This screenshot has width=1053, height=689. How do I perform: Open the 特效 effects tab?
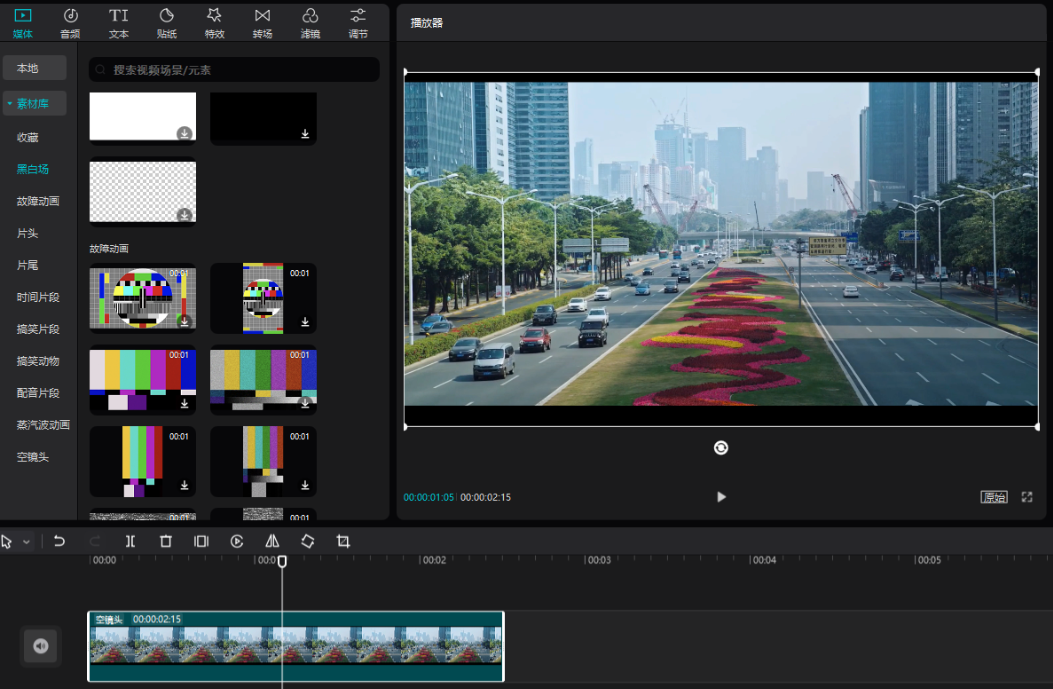point(214,22)
